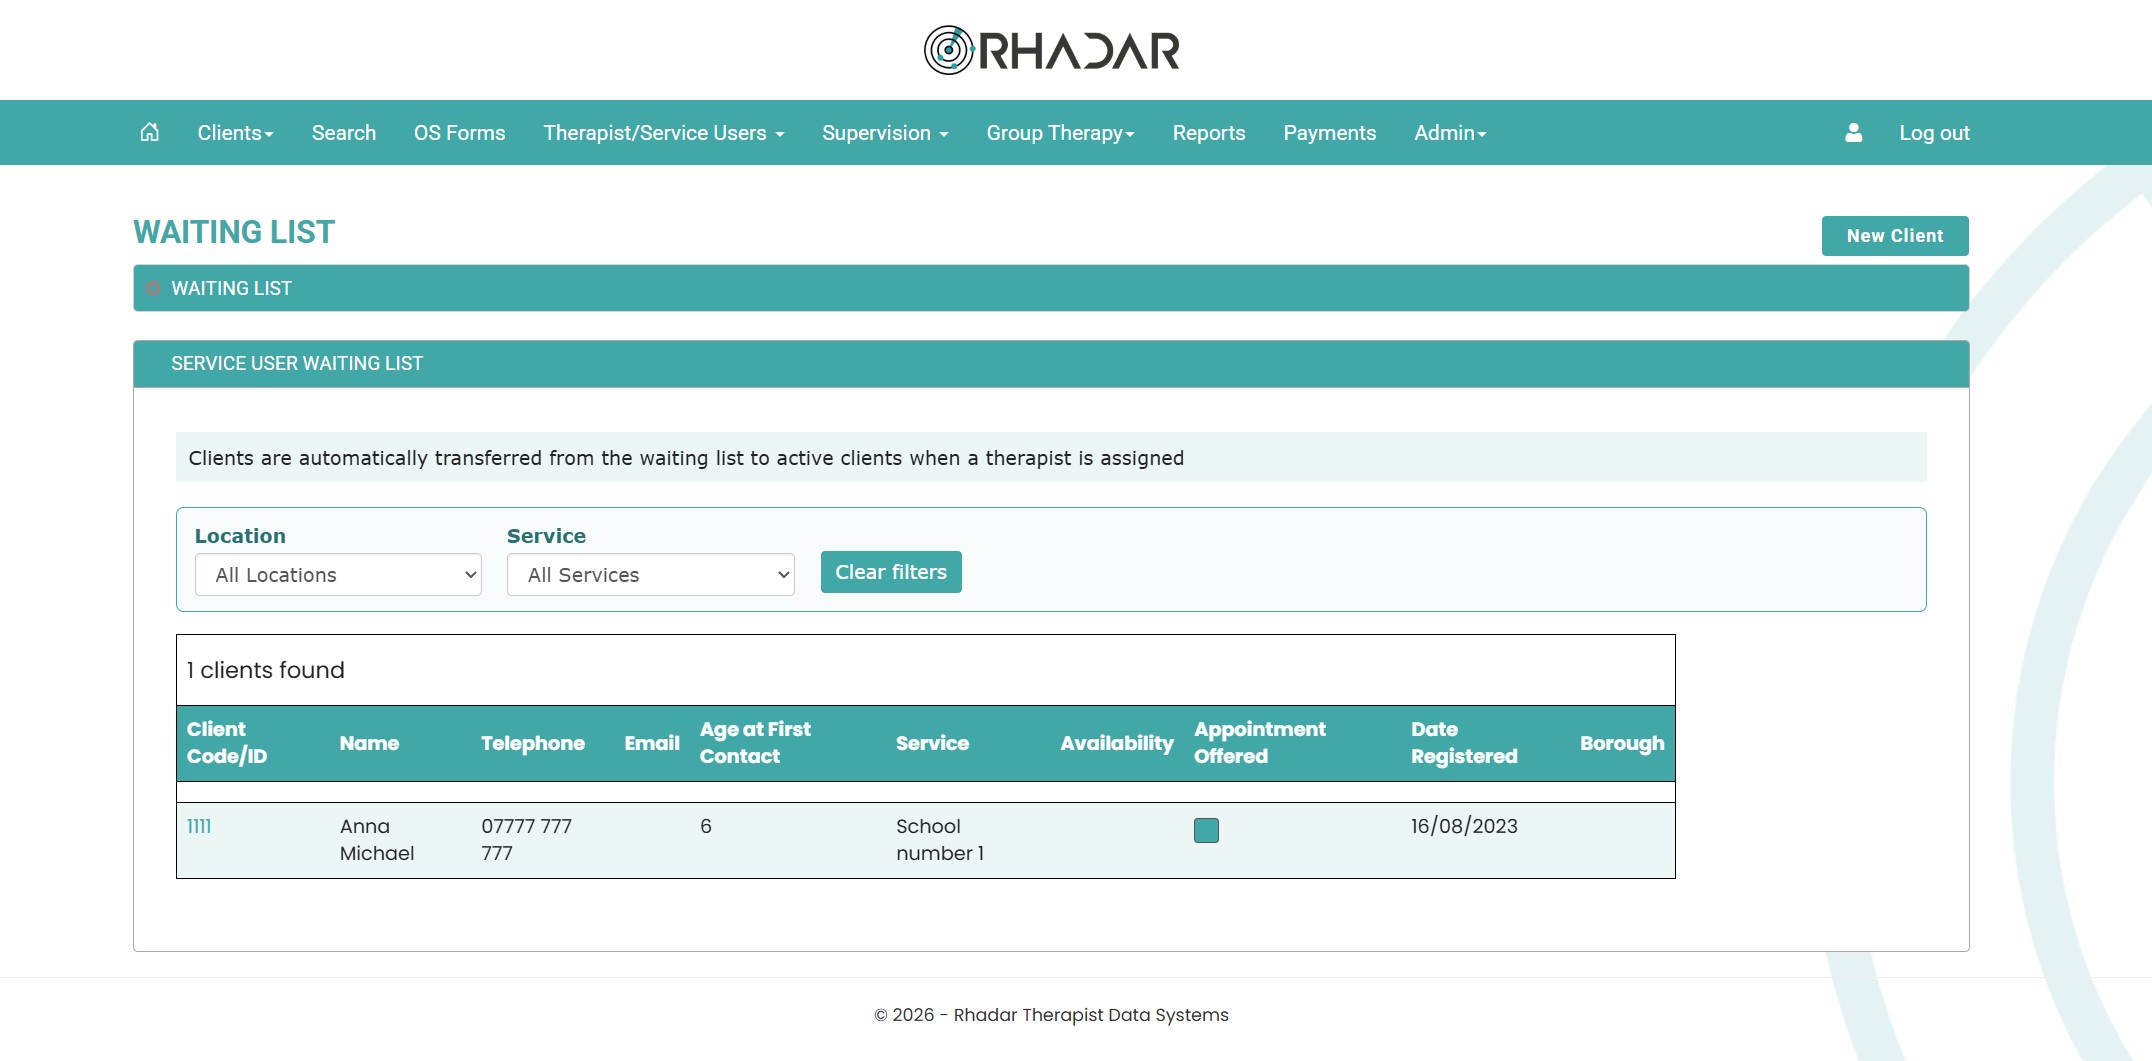2152x1061 pixels.
Task: Click the age value 6 cell
Action: tap(706, 826)
